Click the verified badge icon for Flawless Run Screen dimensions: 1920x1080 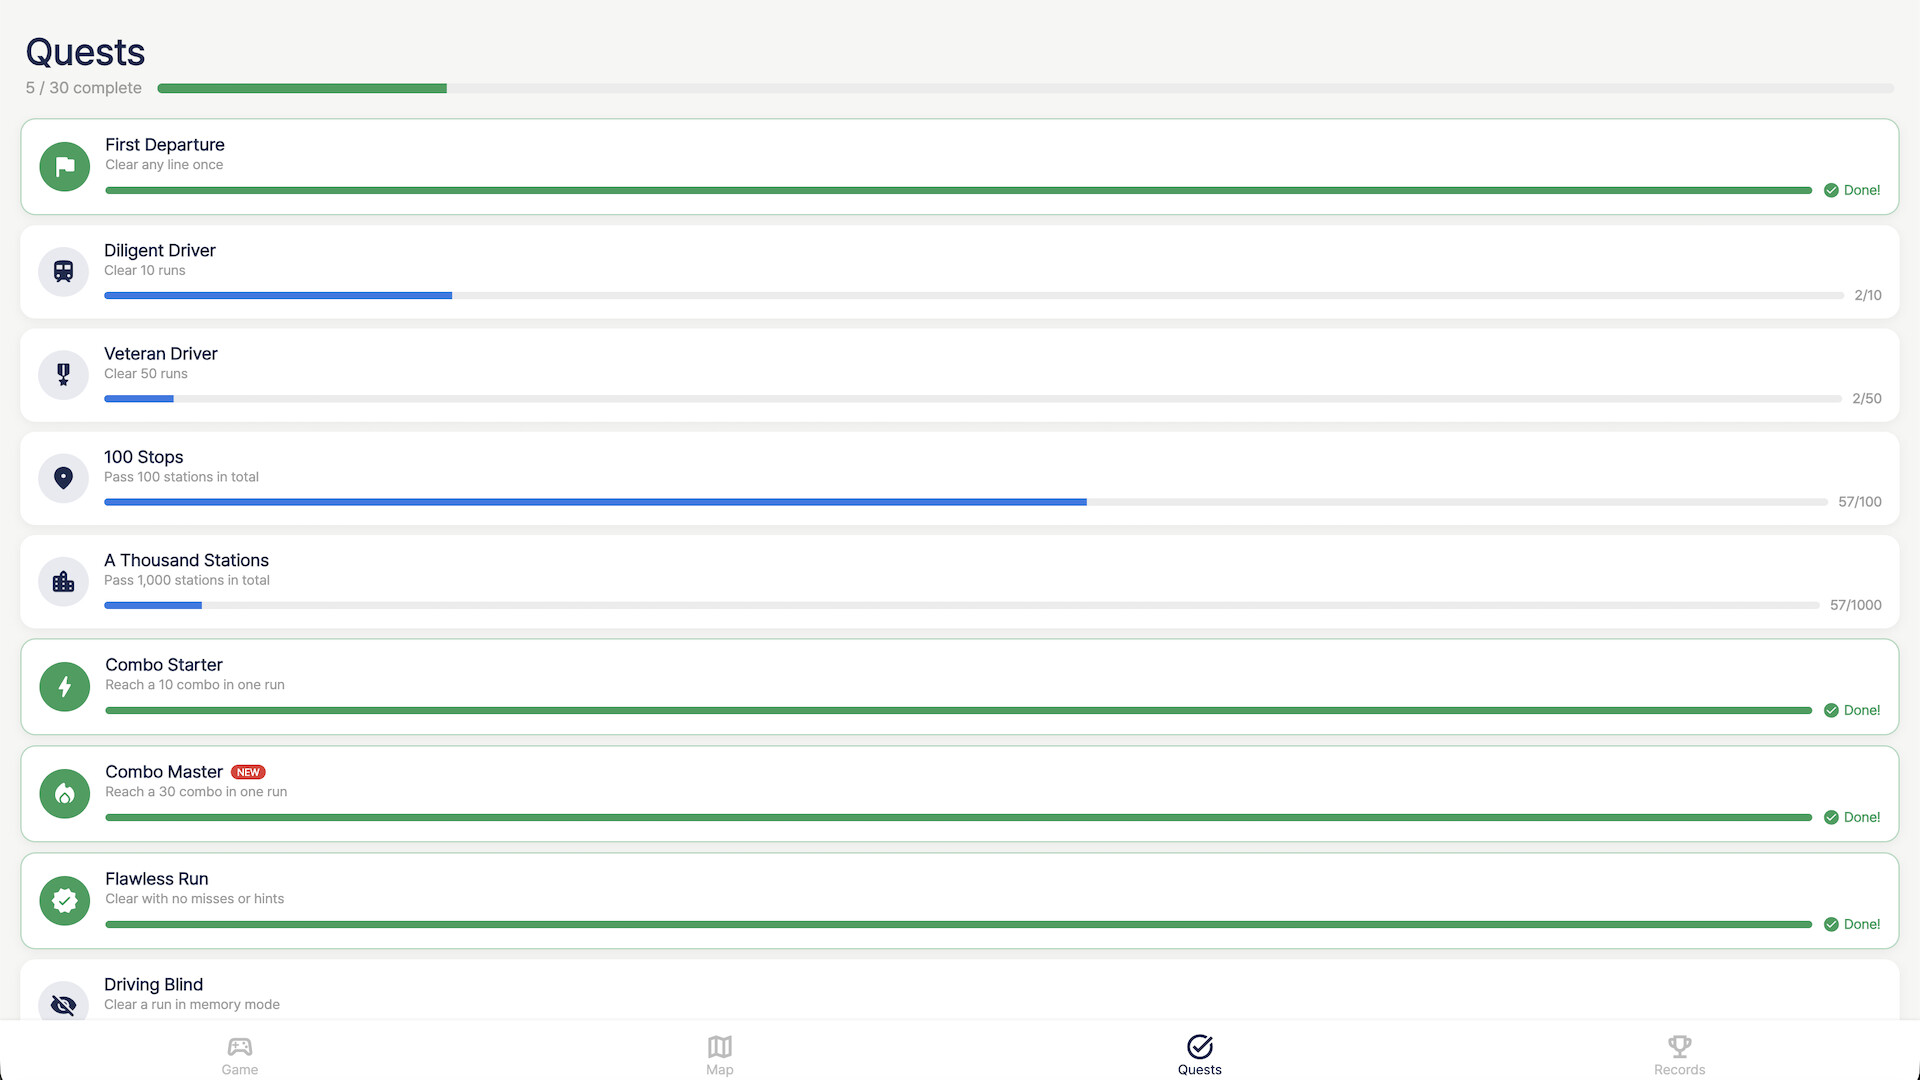click(65, 901)
